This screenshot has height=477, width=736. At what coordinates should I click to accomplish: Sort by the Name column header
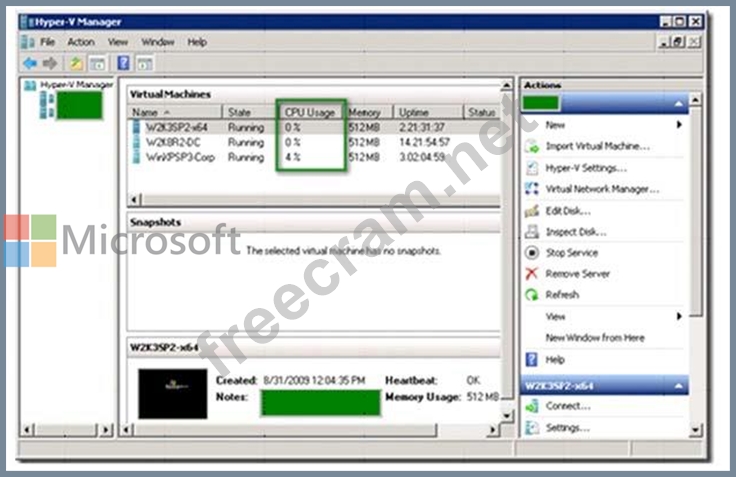tap(175, 112)
